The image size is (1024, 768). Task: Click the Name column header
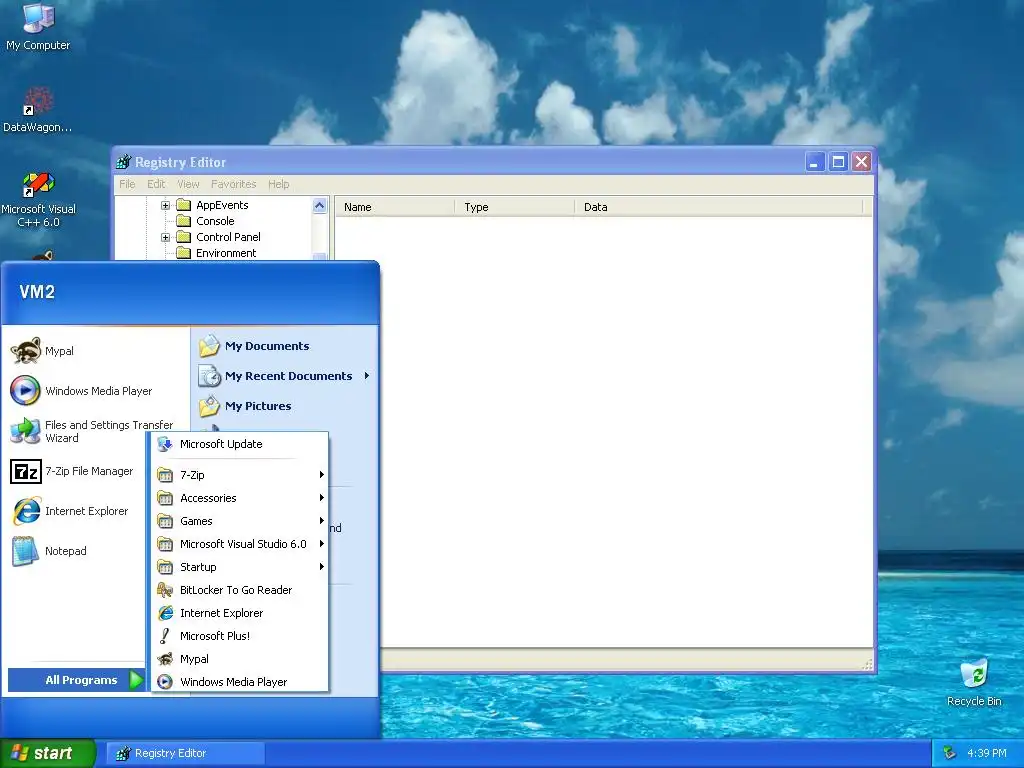tap(395, 207)
